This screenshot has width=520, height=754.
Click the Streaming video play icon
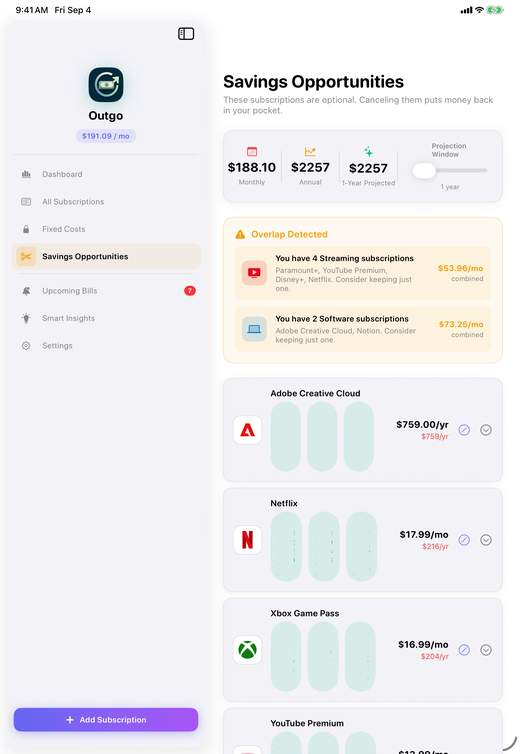click(254, 273)
